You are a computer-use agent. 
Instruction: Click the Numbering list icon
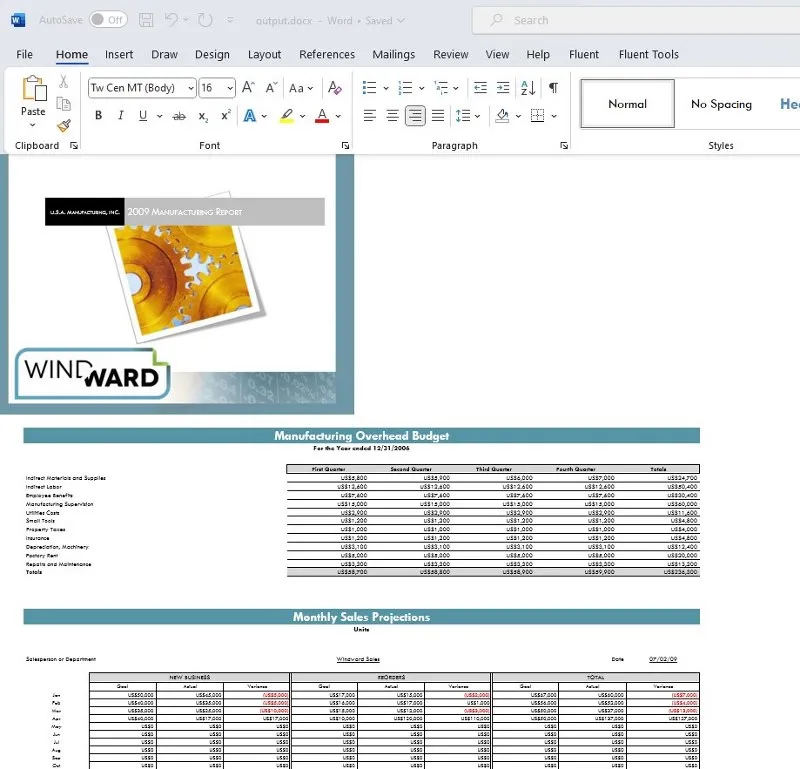coord(406,88)
